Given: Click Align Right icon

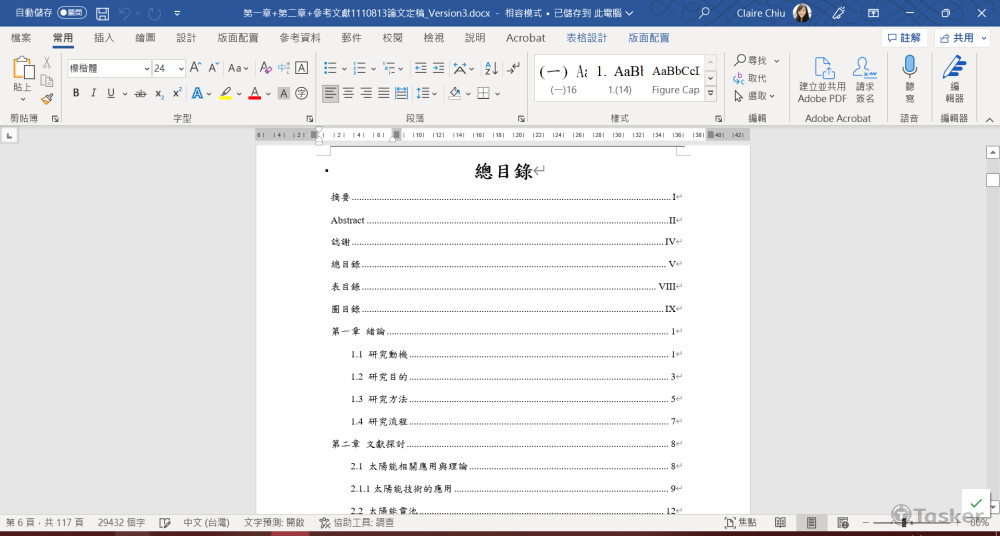Looking at the screenshot, I should coord(366,93).
